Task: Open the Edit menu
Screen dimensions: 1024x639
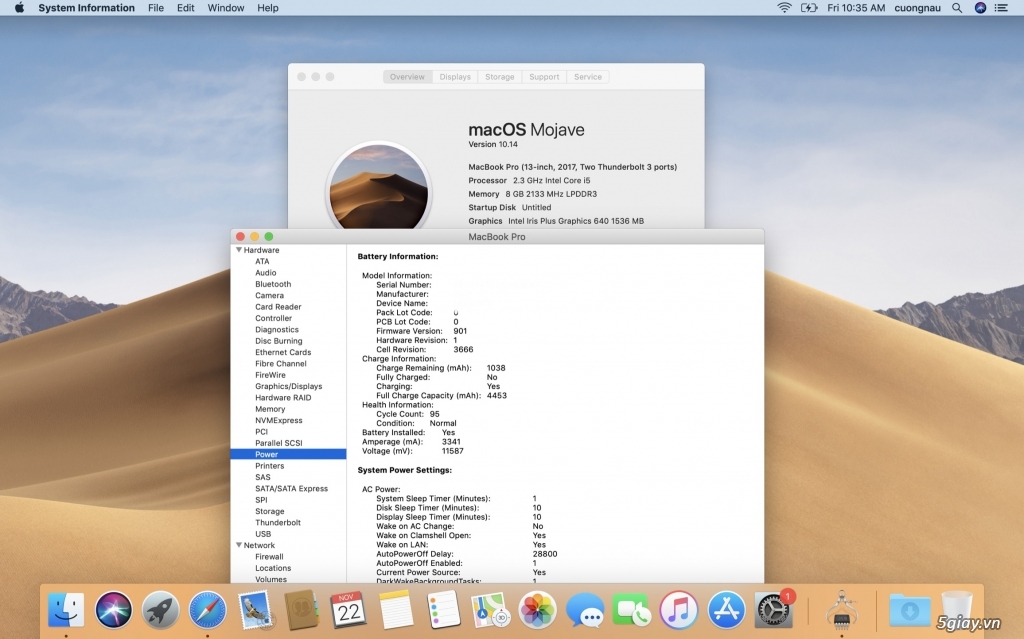Action: (x=185, y=8)
